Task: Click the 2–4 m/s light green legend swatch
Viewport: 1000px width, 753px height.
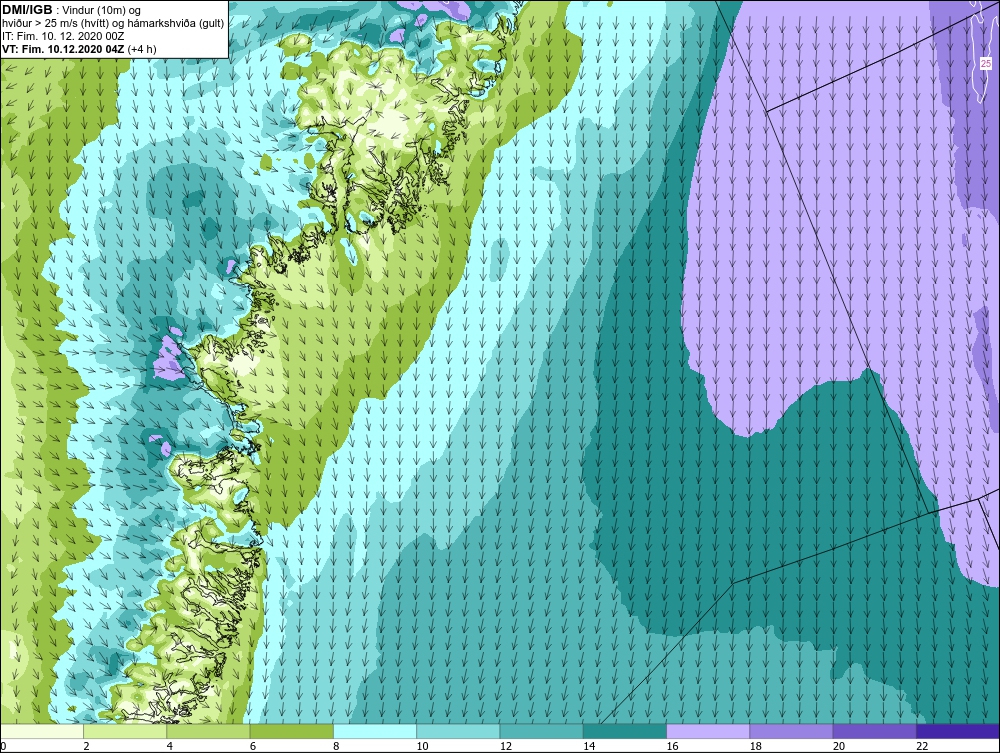Action: 125,731
